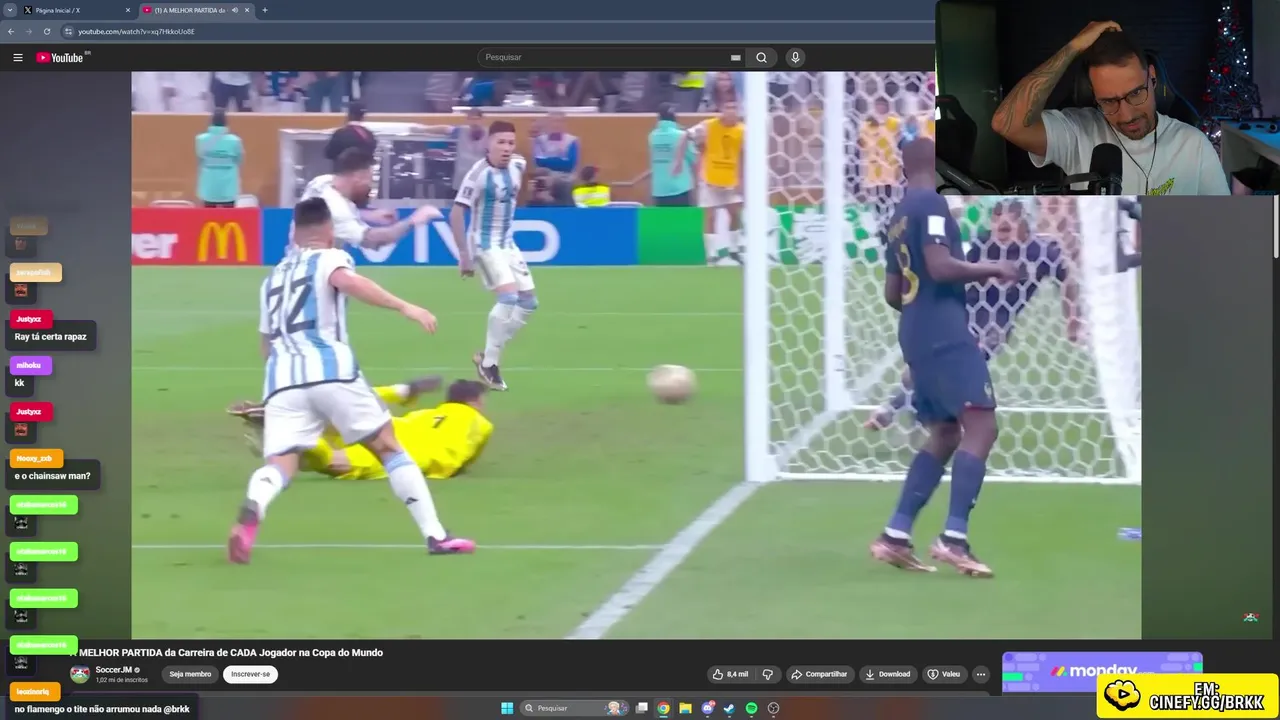Click the video player to pause playback
Image resolution: width=1280 pixels, height=720 pixels.
click(x=636, y=355)
